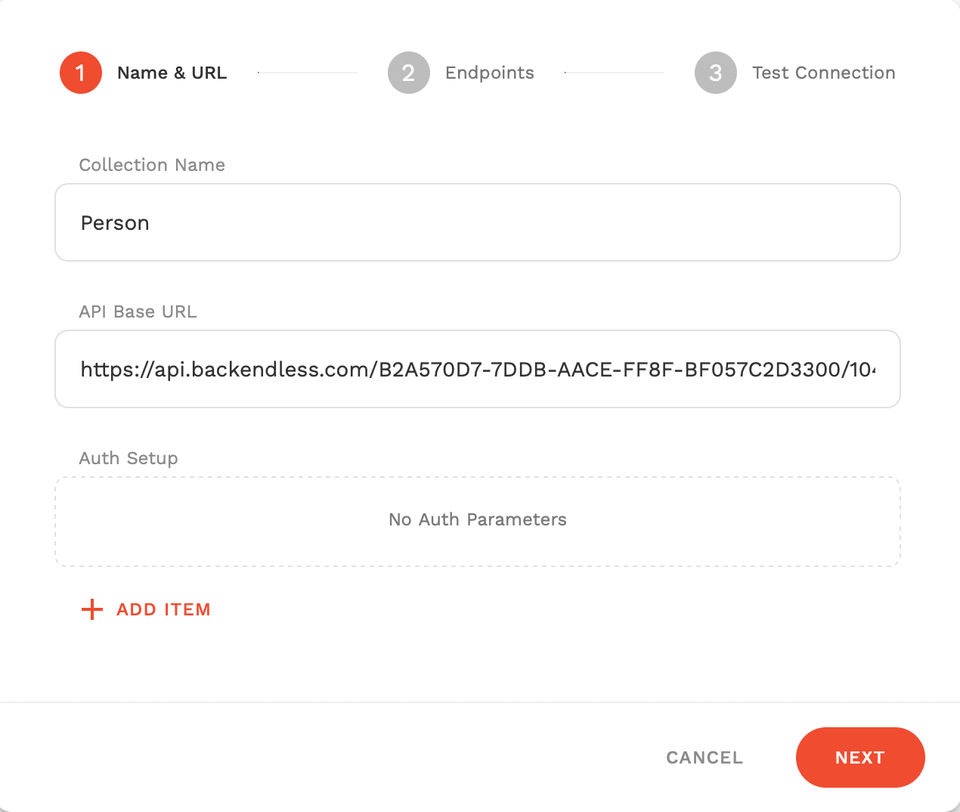Click into the API Base URL field
Image resolution: width=960 pixels, height=812 pixels.
[477, 369]
